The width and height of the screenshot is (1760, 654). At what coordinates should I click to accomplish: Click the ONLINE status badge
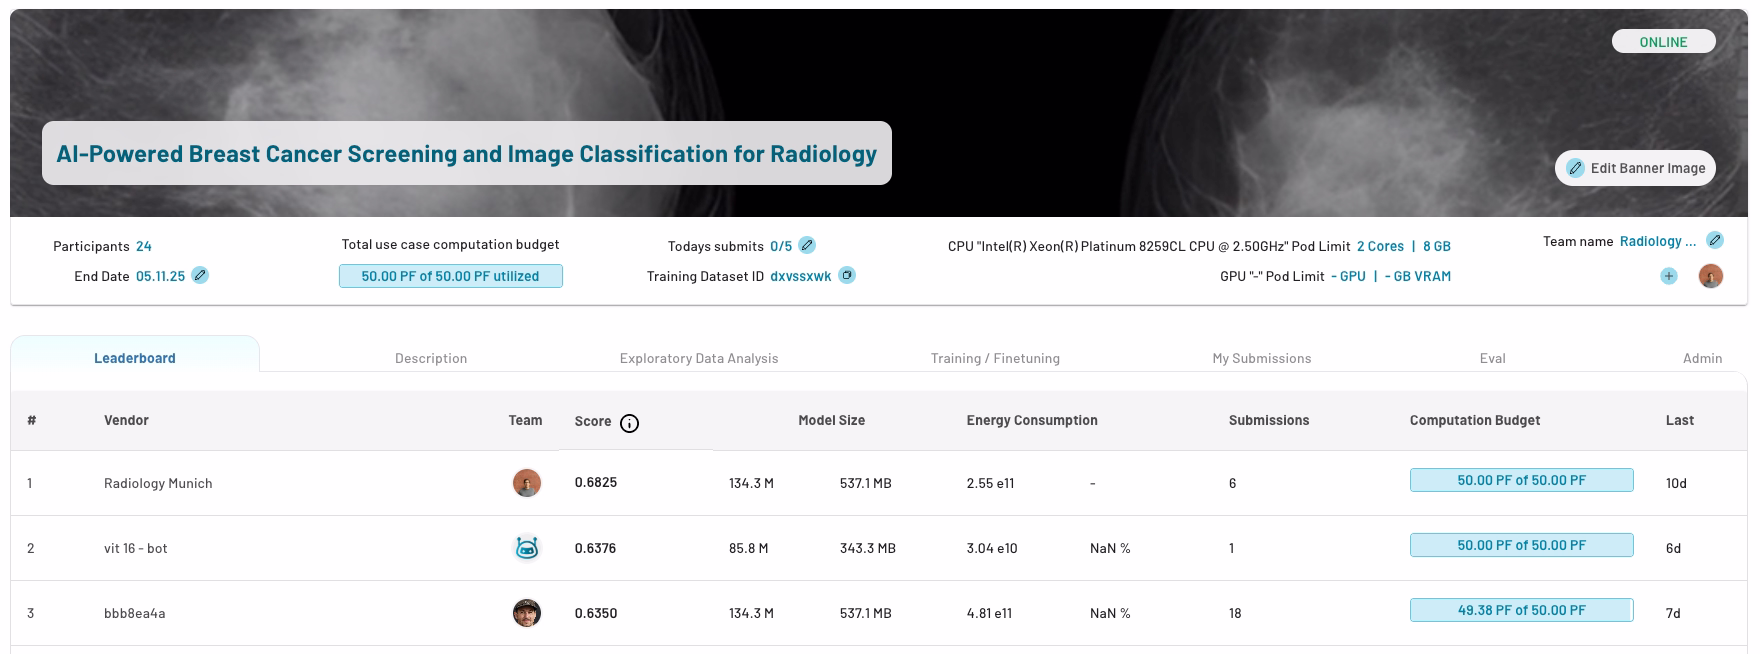[1663, 42]
